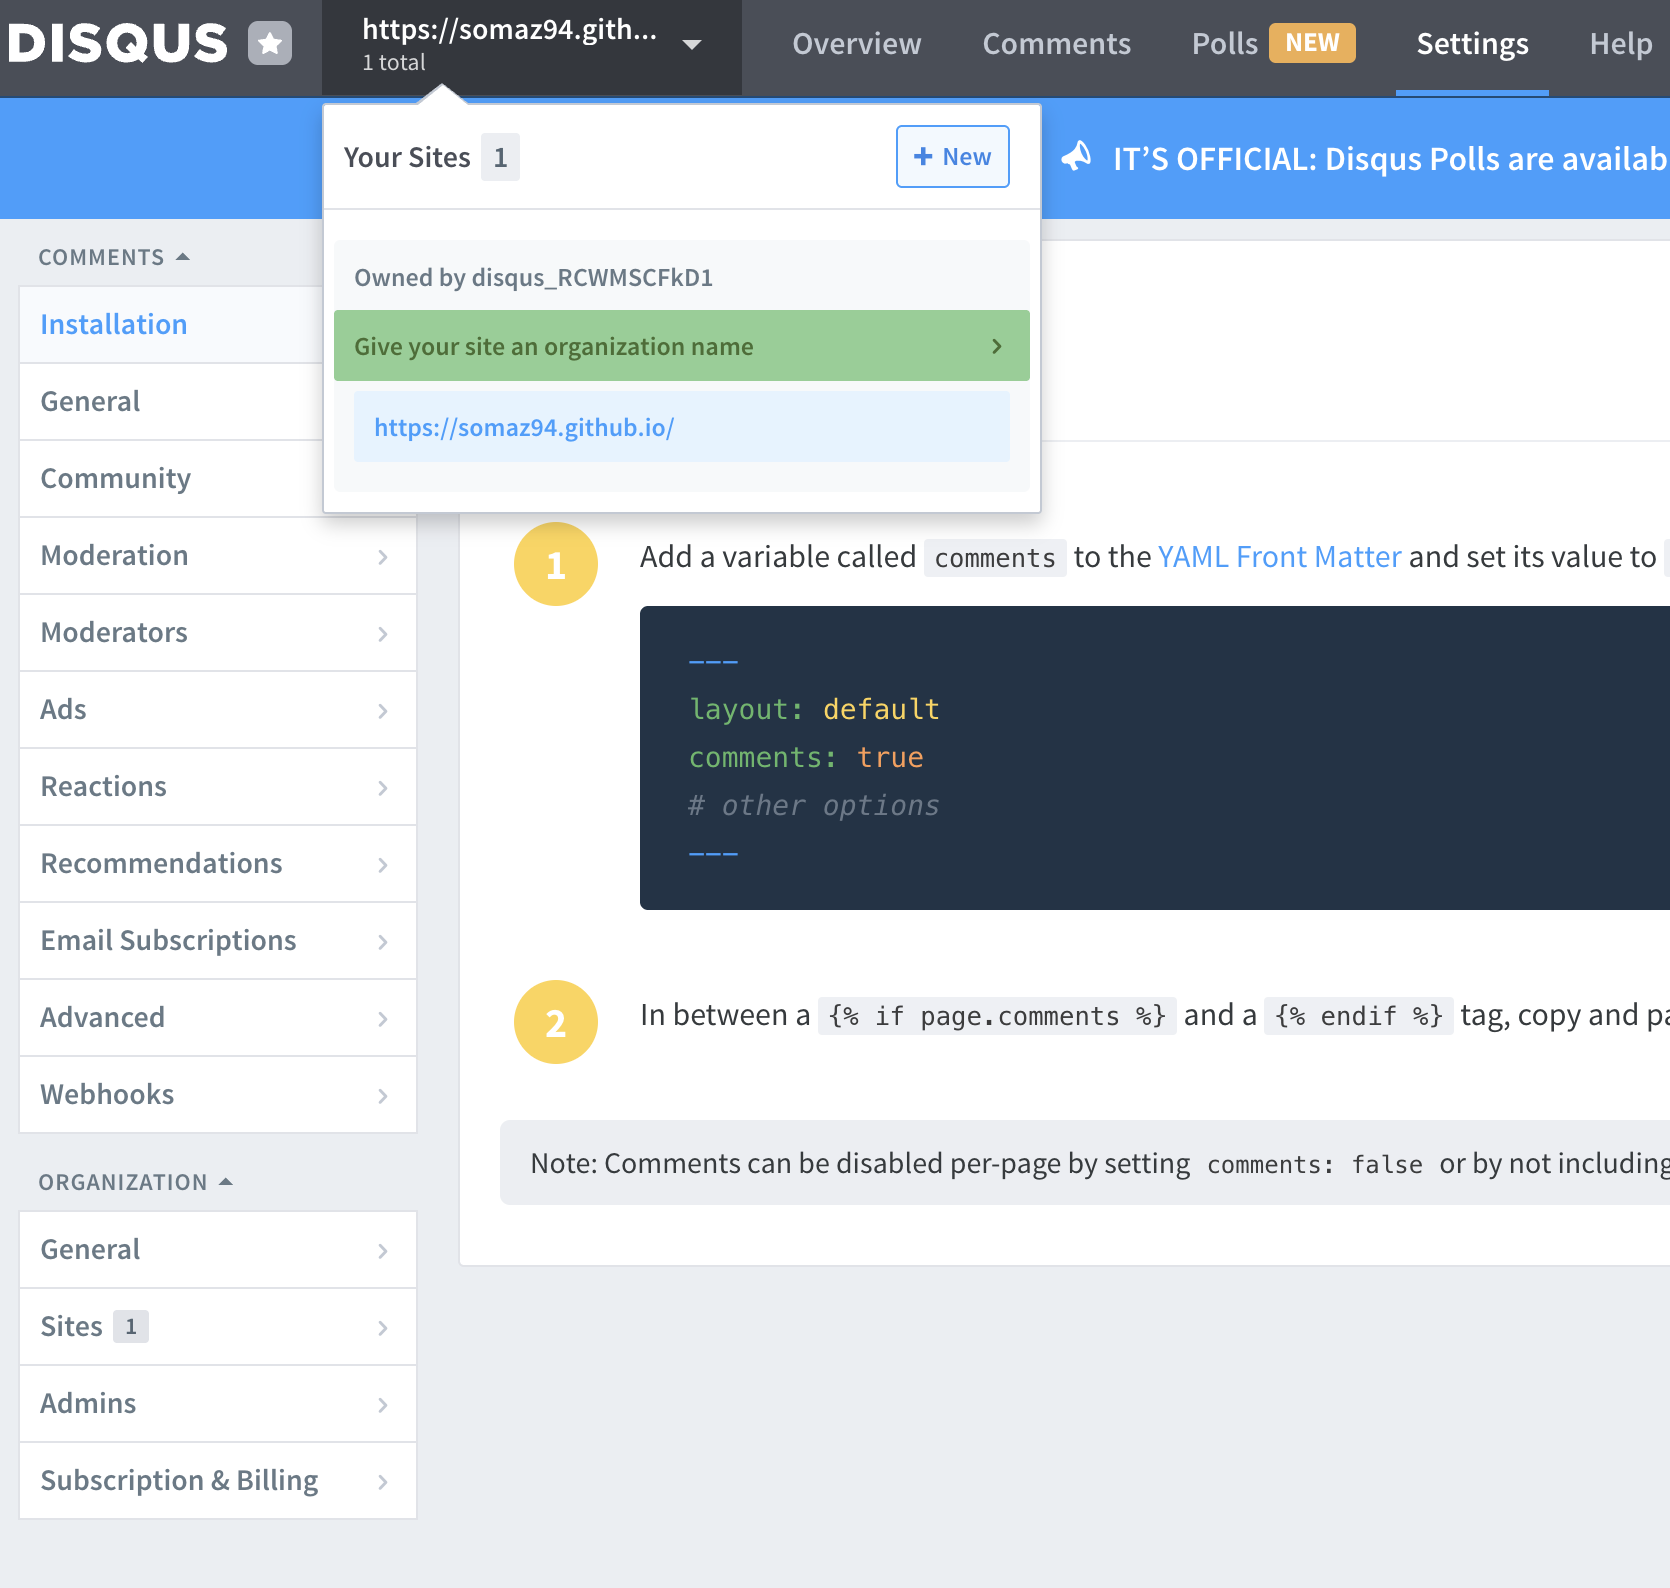Screen dimensions: 1670x1588
Task: Collapse the COMMENTS sidebar section
Action: 113,257
